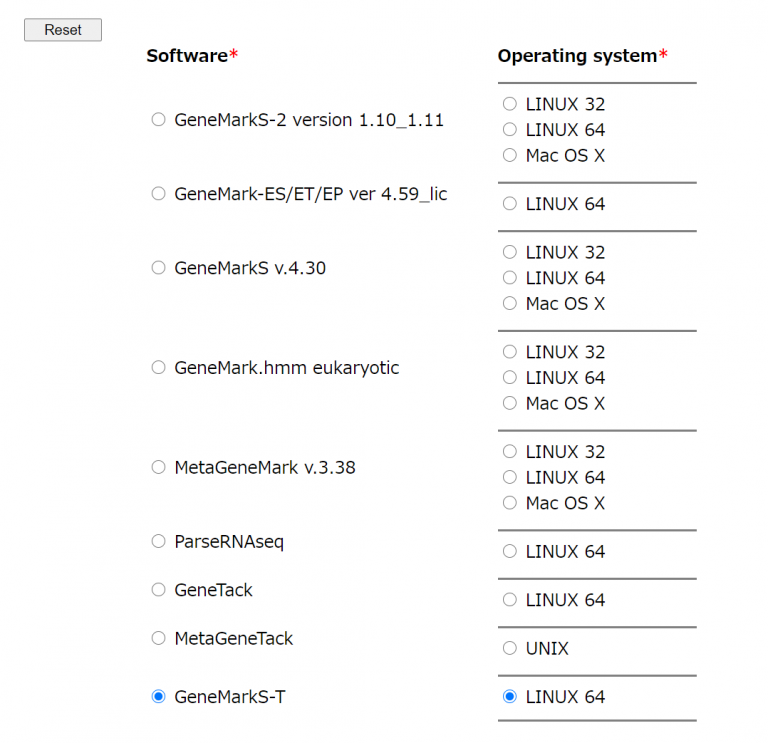
Task: Select LINUX 32 for MetaGeneMark v.3.38
Action: (x=510, y=452)
